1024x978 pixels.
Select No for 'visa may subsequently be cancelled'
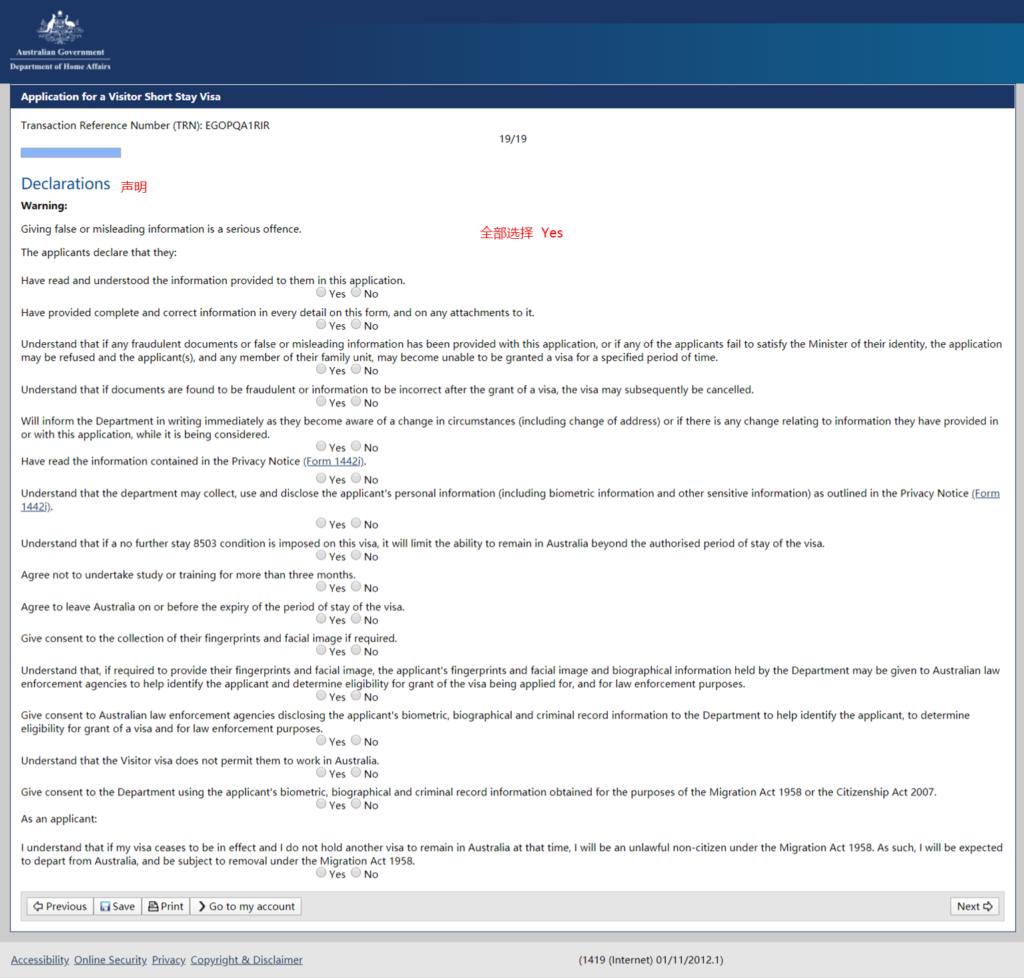point(356,401)
